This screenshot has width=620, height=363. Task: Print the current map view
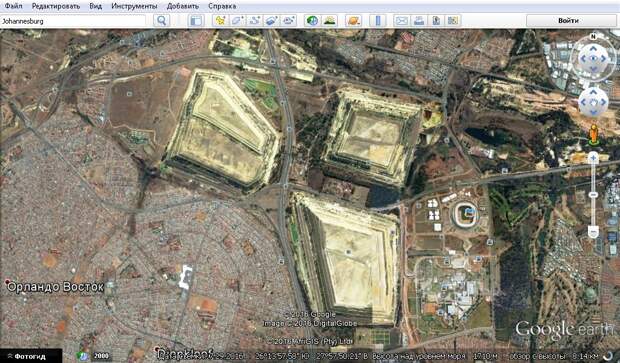pyautogui.click(x=419, y=21)
